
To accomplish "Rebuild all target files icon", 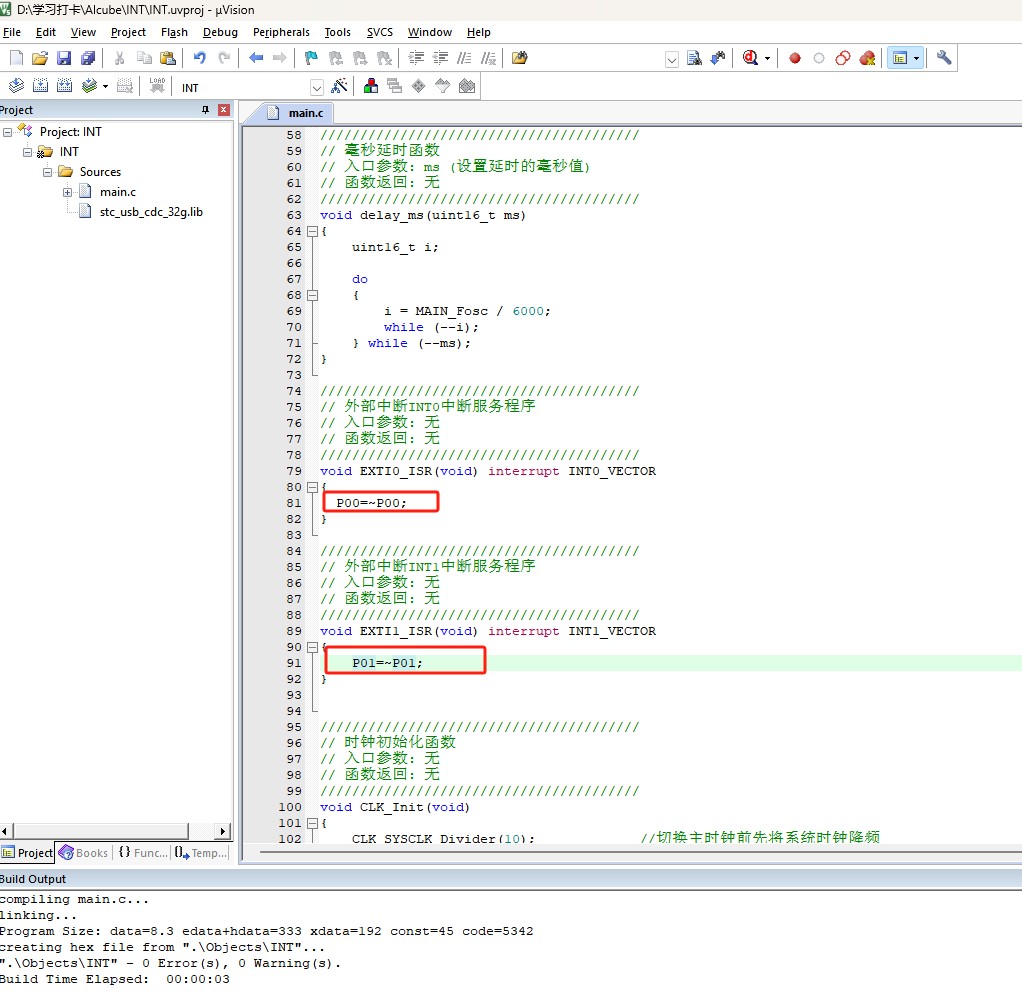I will [x=65, y=86].
